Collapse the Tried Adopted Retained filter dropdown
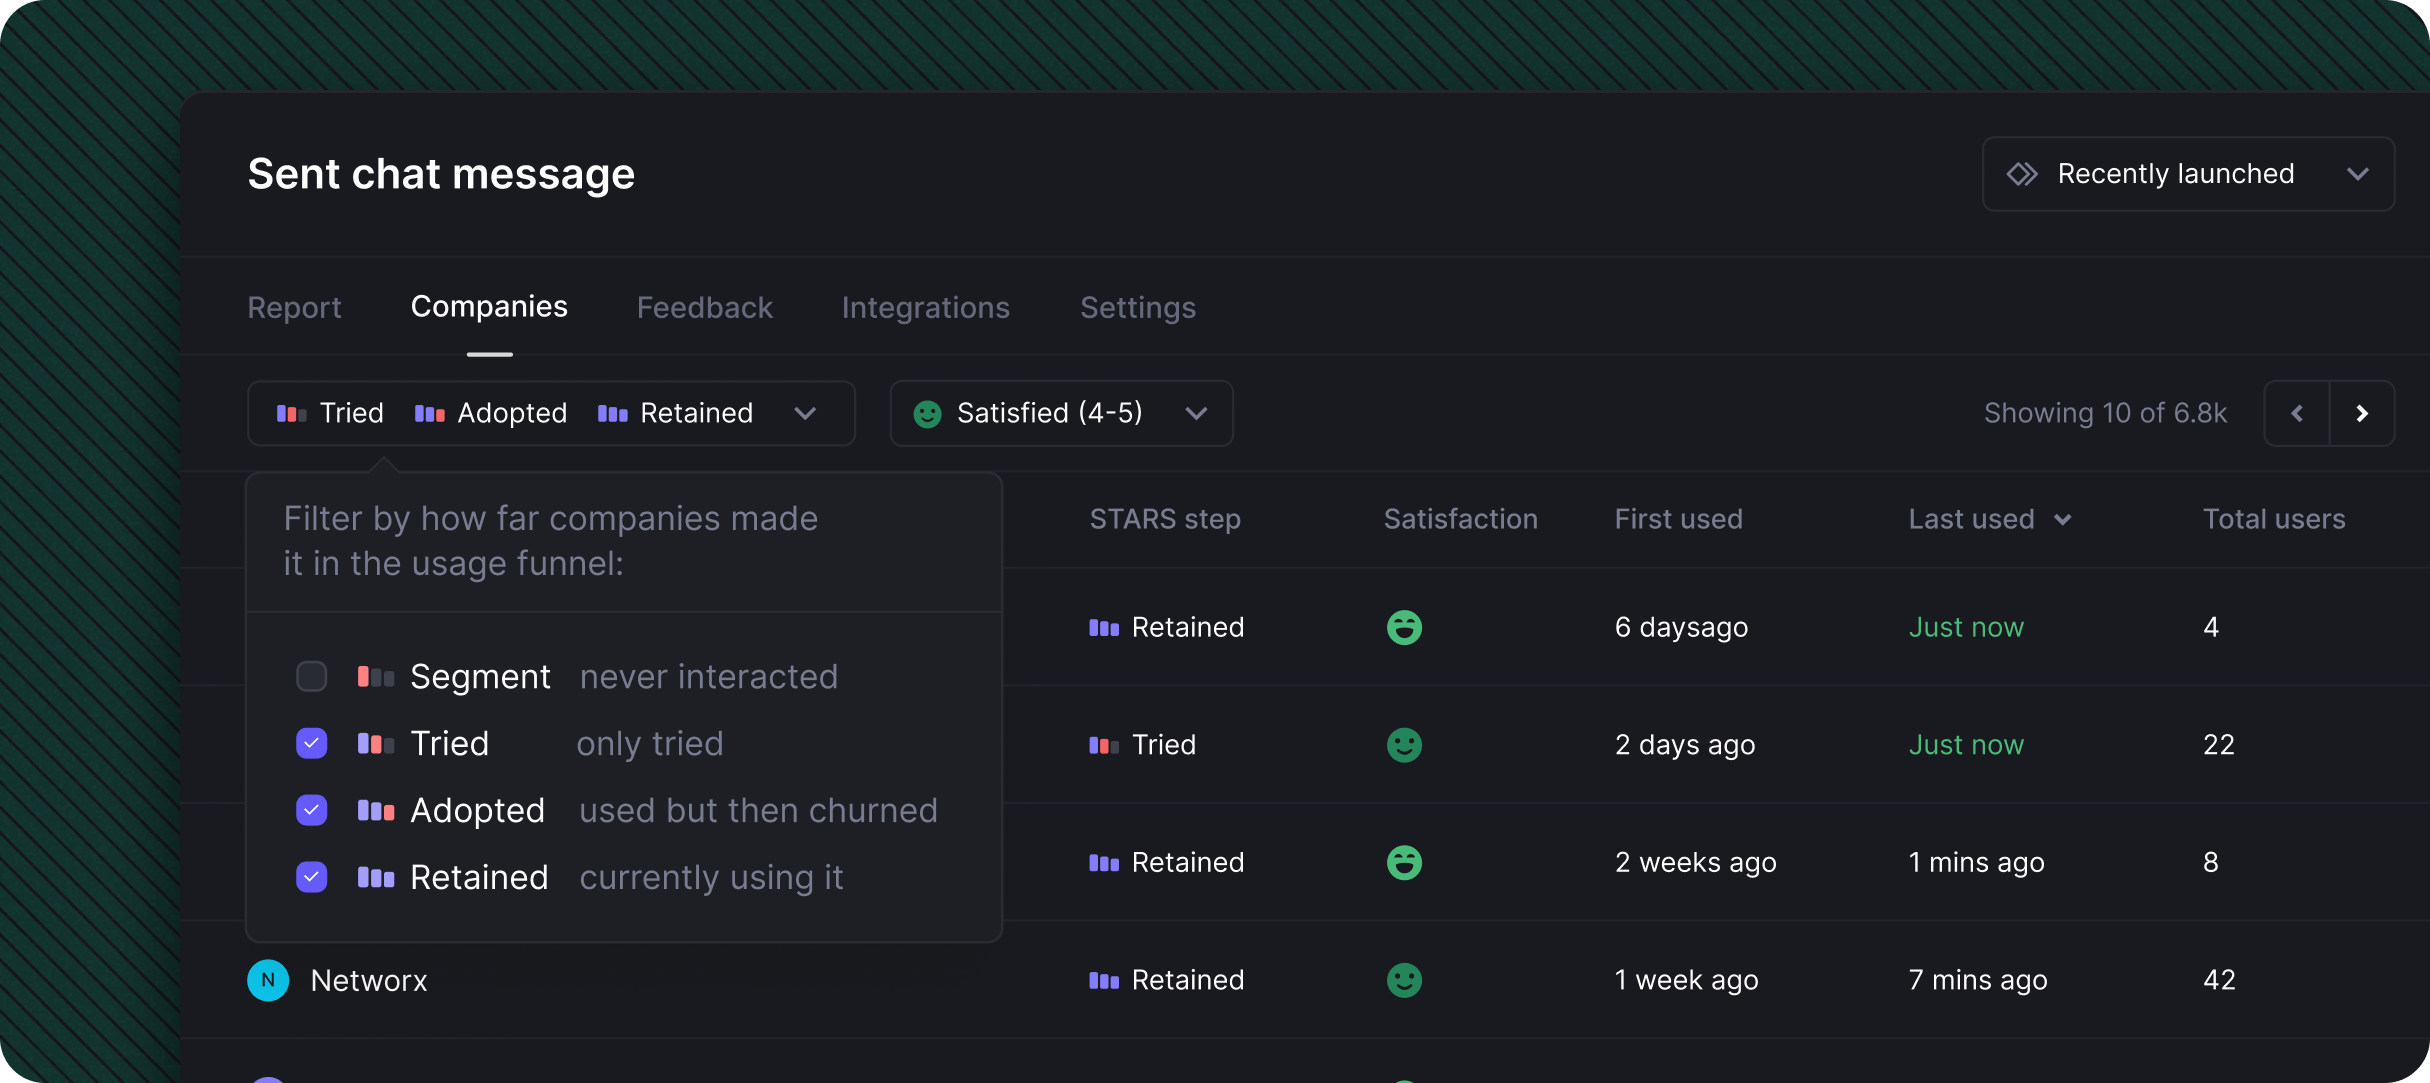 805,413
